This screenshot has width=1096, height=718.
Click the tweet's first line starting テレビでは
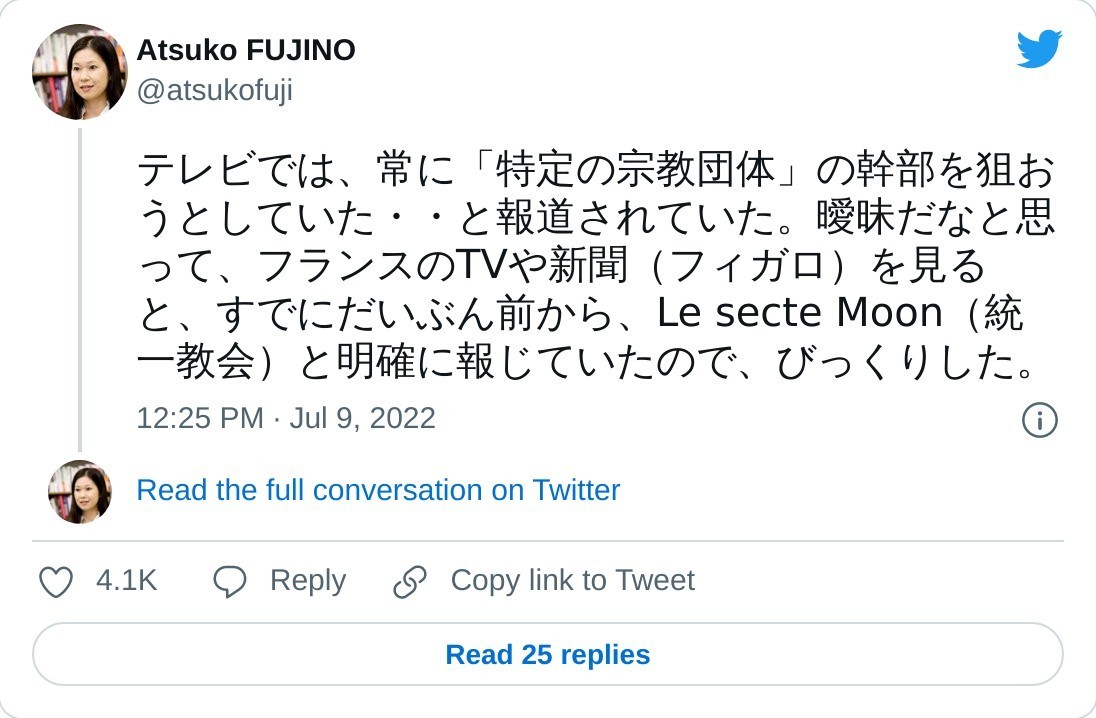(595, 171)
